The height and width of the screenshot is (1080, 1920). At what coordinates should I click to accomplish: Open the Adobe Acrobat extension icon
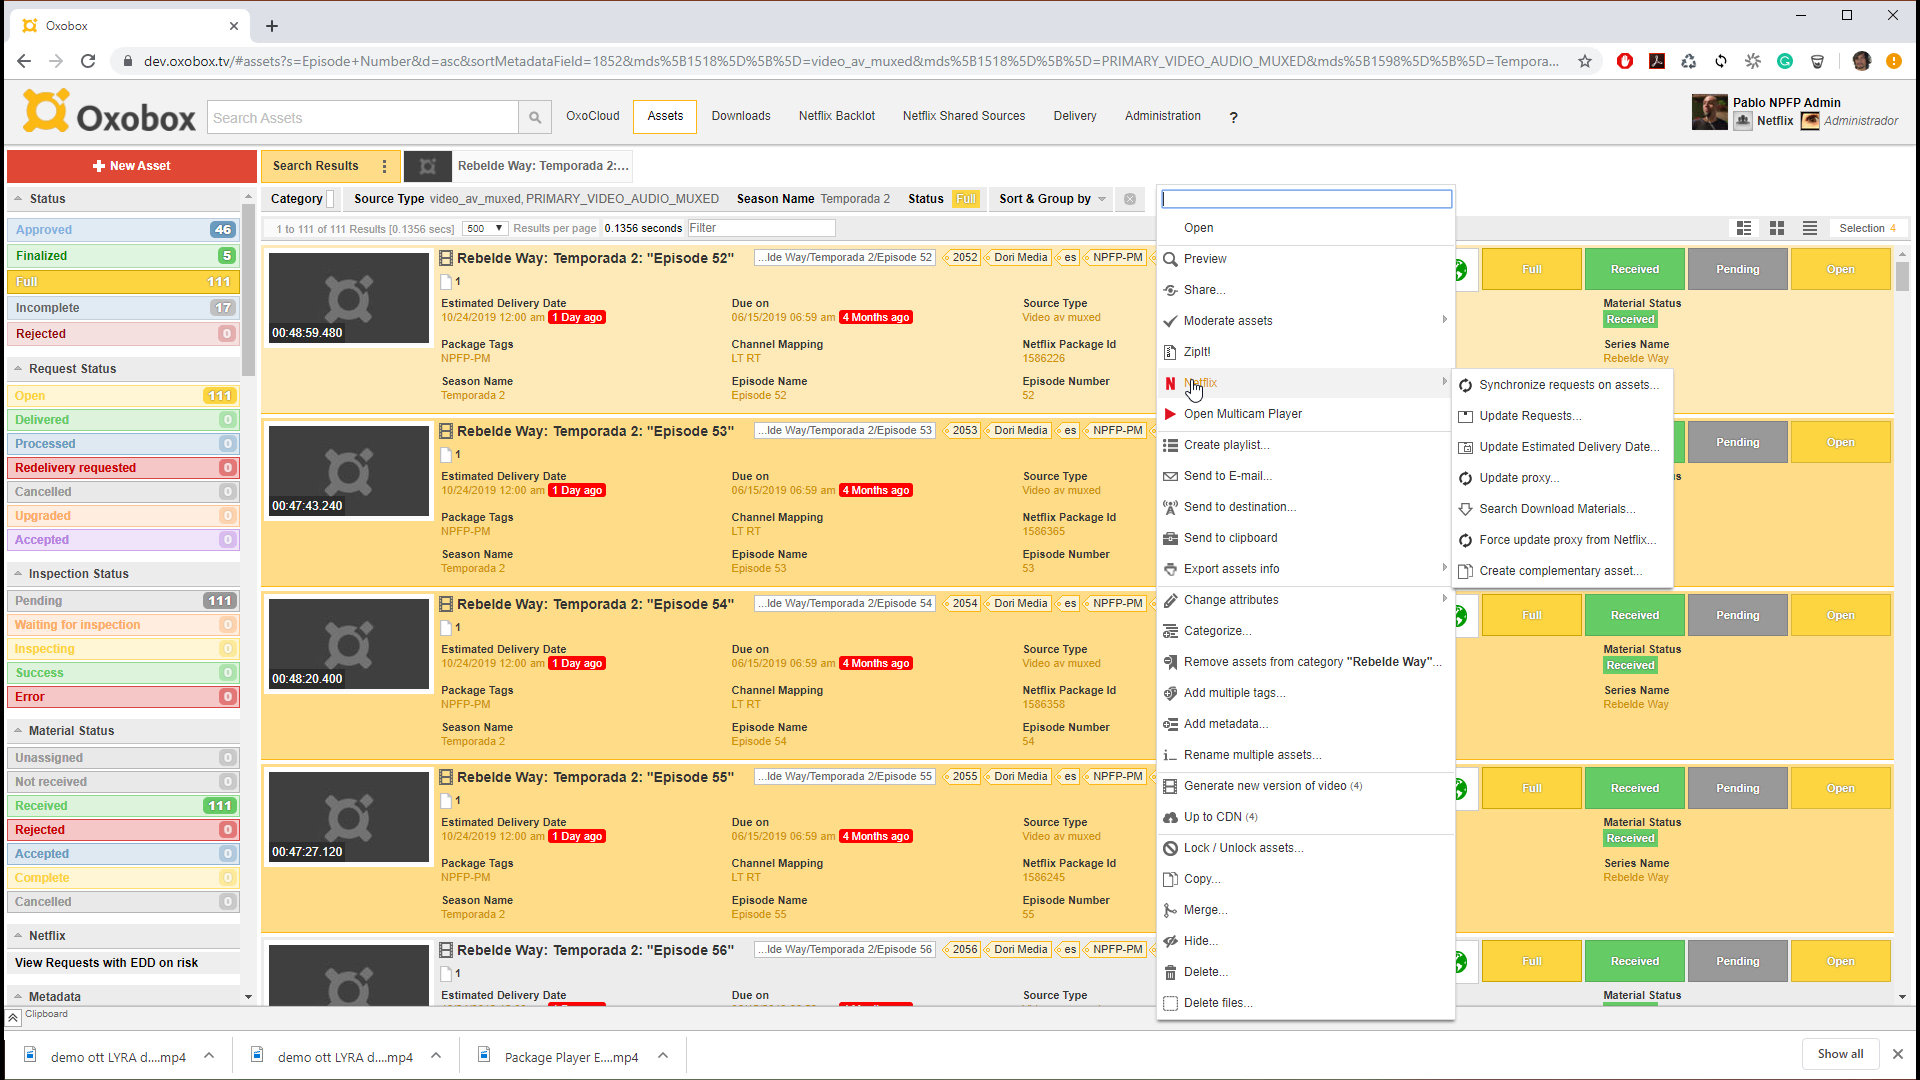(1657, 61)
